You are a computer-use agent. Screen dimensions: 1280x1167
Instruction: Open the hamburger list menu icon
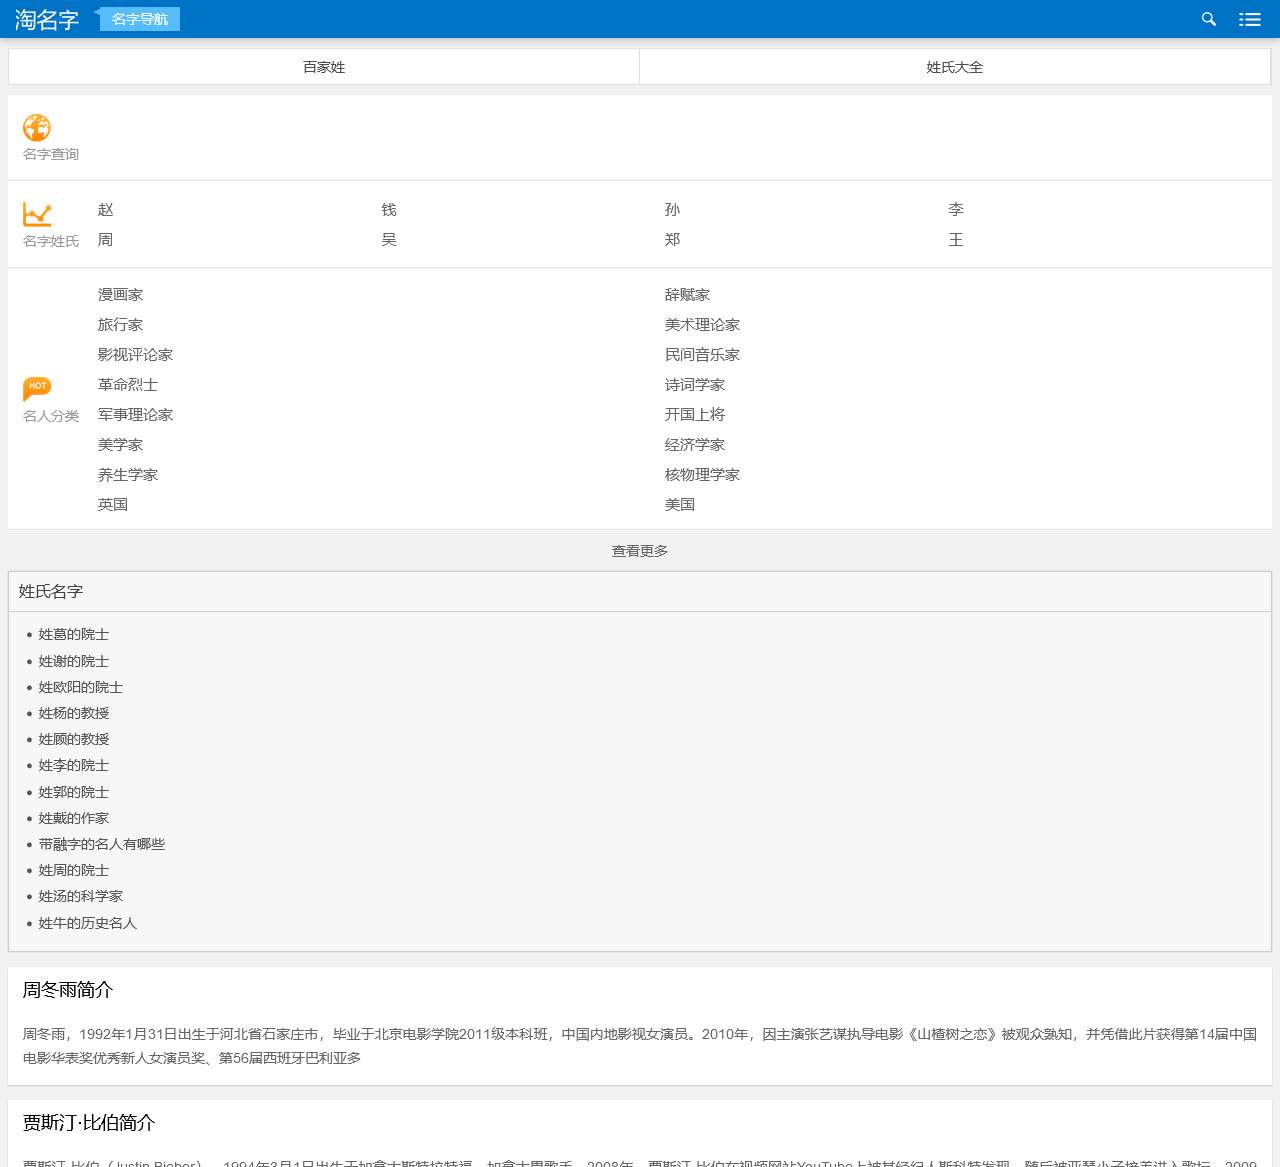(1249, 19)
